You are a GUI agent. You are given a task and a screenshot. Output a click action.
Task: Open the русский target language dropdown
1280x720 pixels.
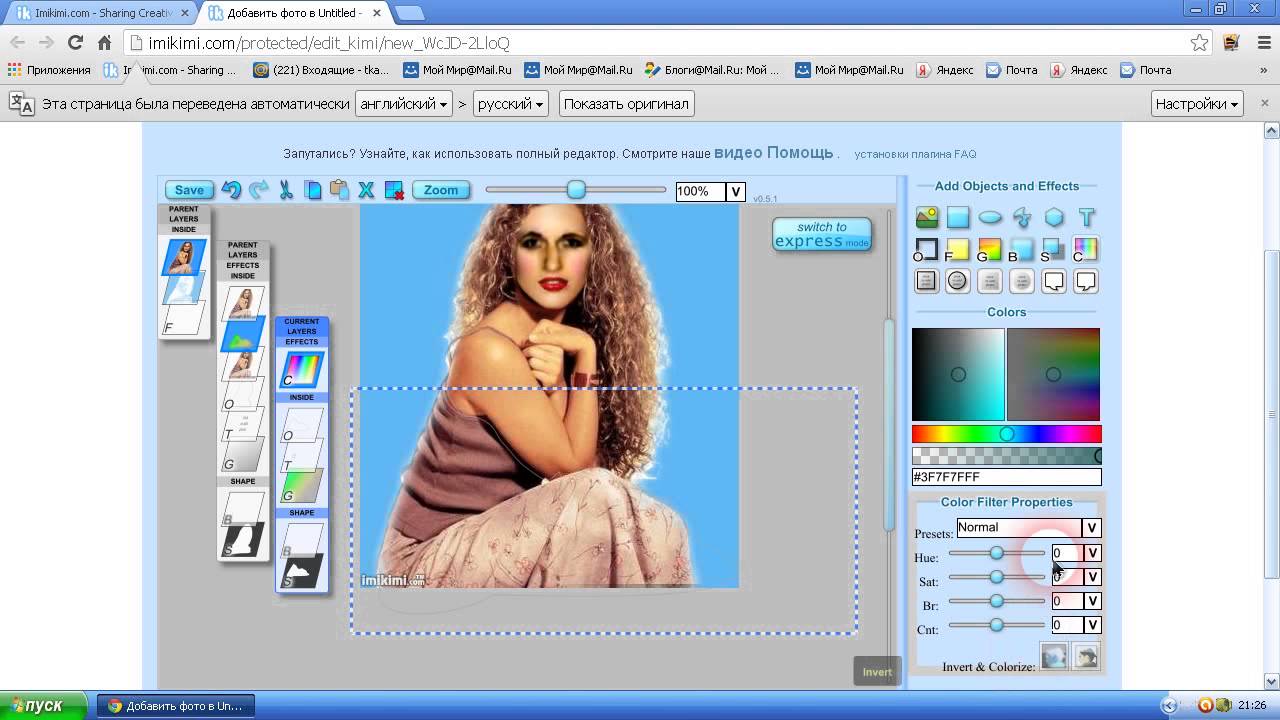(511, 104)
